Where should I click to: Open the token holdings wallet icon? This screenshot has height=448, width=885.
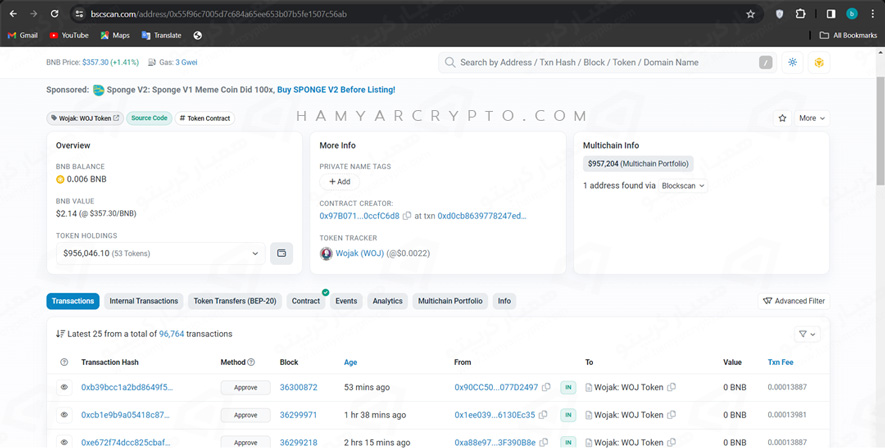coord(282,253)
